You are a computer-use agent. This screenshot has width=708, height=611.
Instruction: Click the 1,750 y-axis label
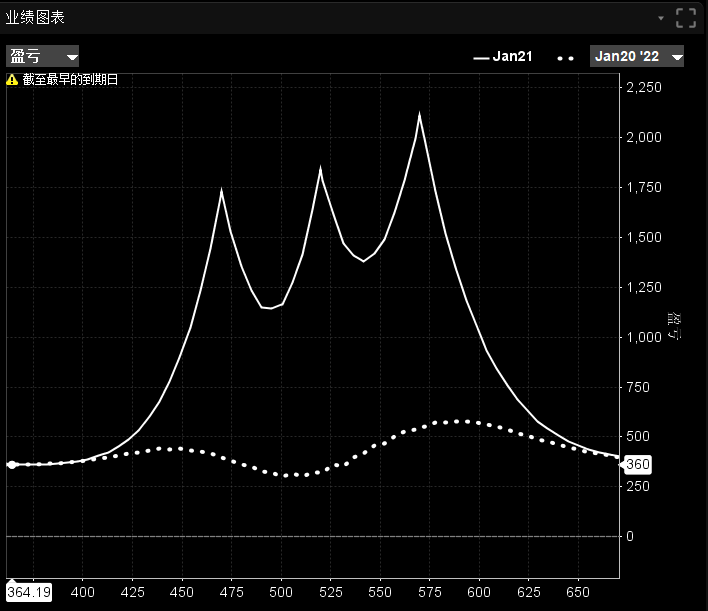pyautogui.click(x=644, y=187)
